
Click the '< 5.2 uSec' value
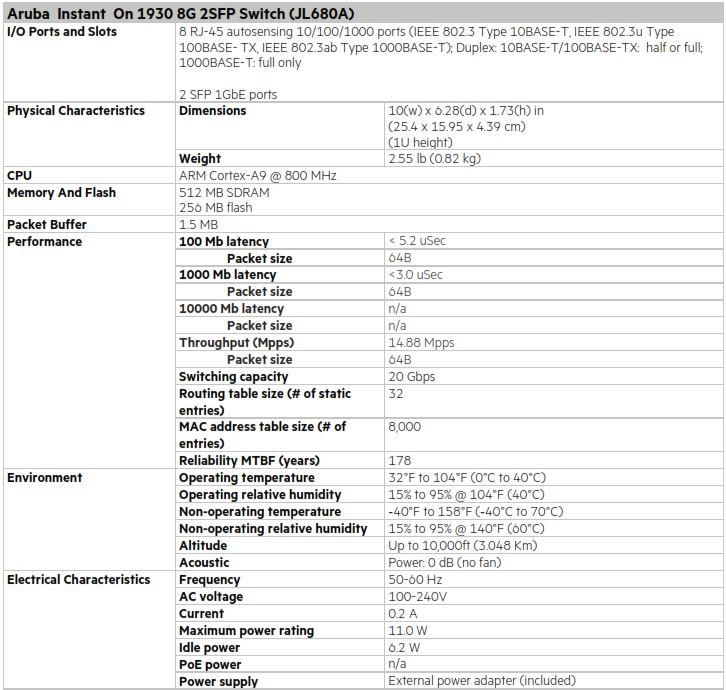click(x=417, y=241)
